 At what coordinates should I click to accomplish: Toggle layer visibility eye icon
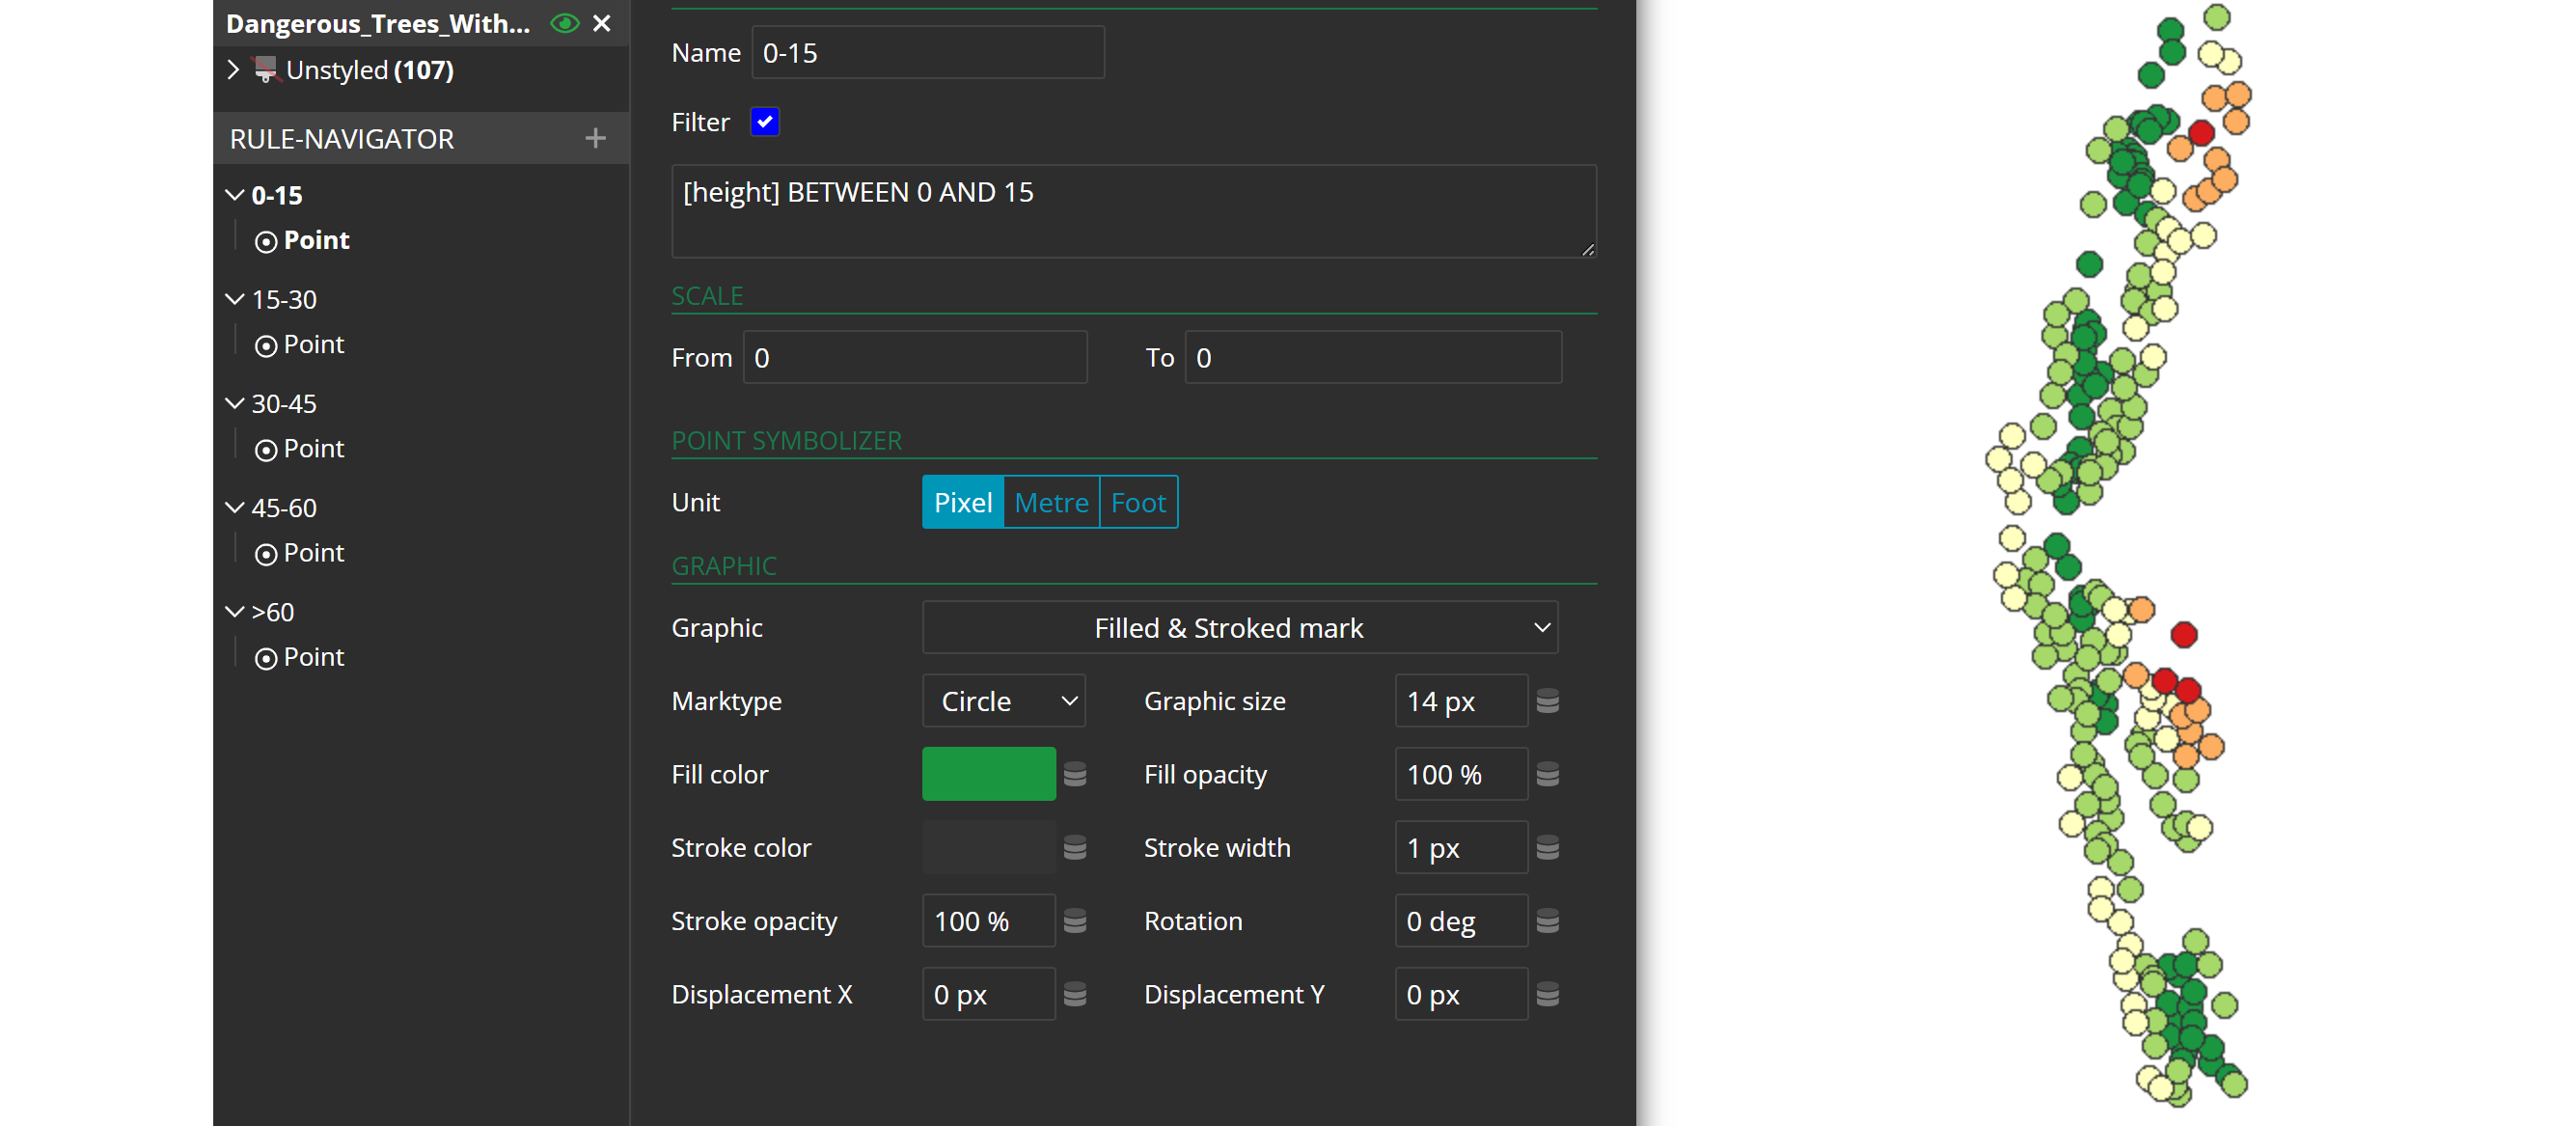pyautogui.click(x=565, y=23)
